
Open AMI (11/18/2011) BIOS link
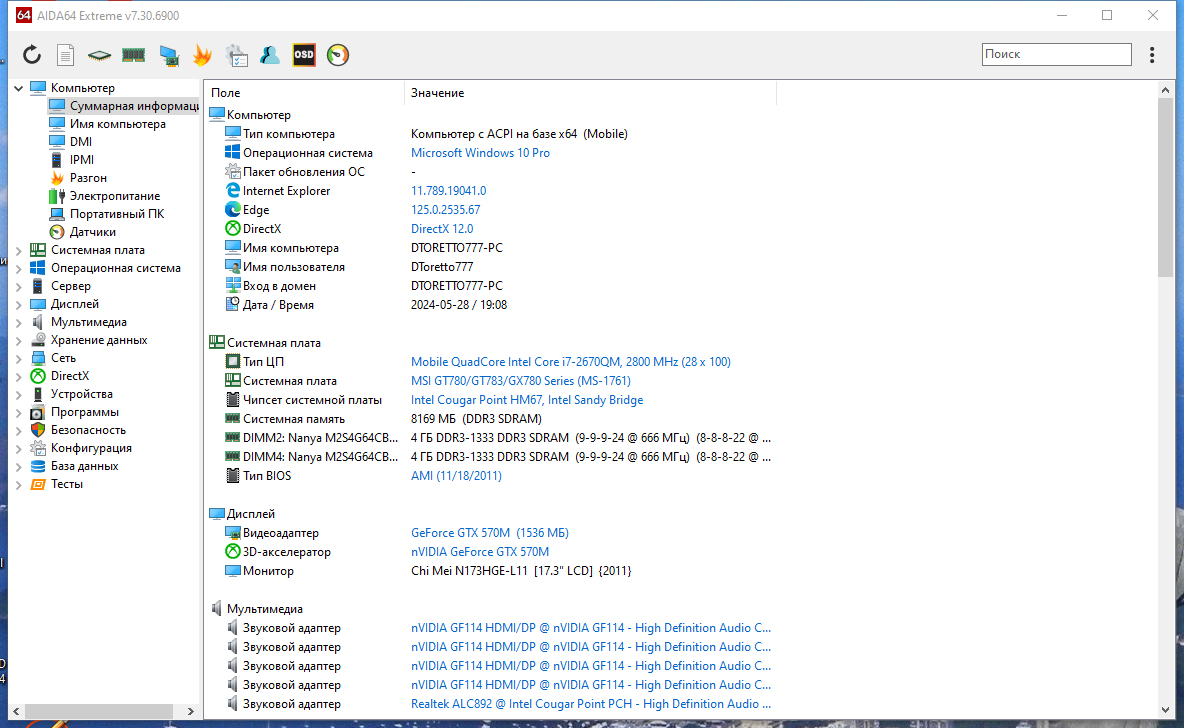tap(456, 476)
